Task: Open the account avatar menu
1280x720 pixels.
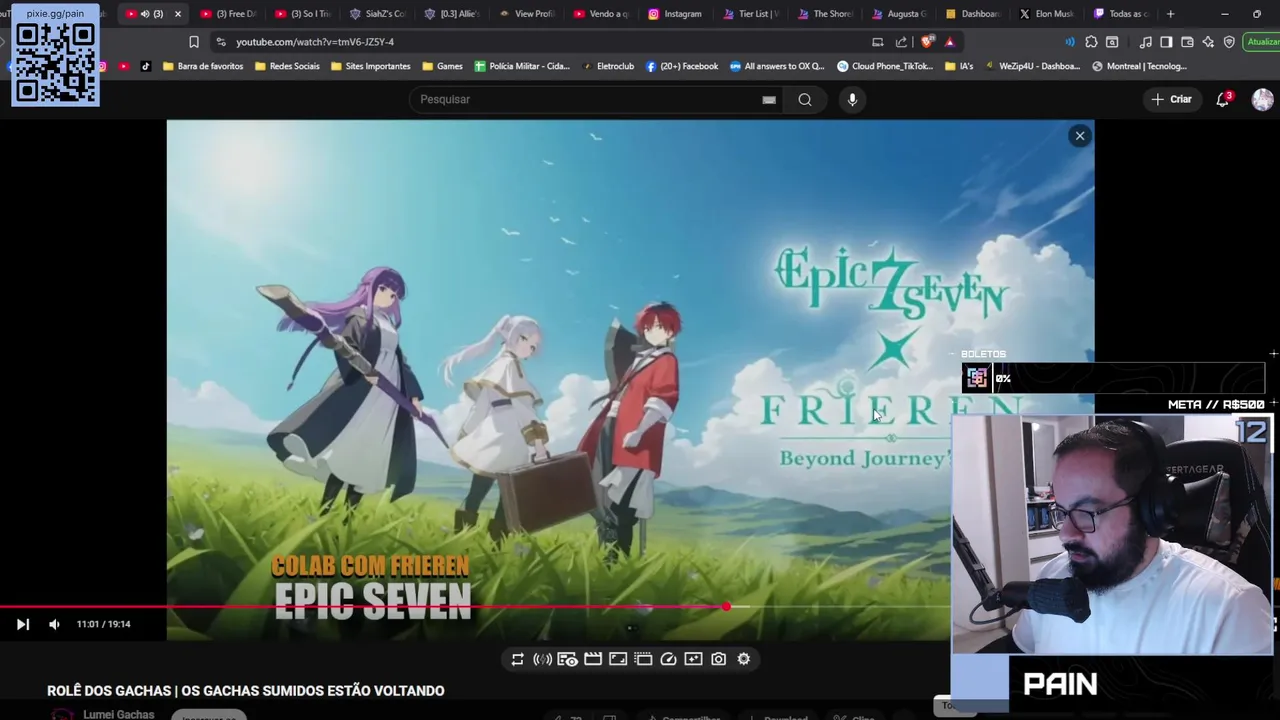Action: (x=1262, y=99)
